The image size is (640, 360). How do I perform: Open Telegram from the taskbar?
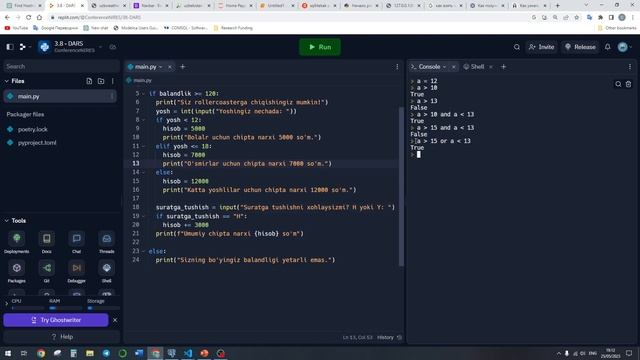[x=106, y=353]
